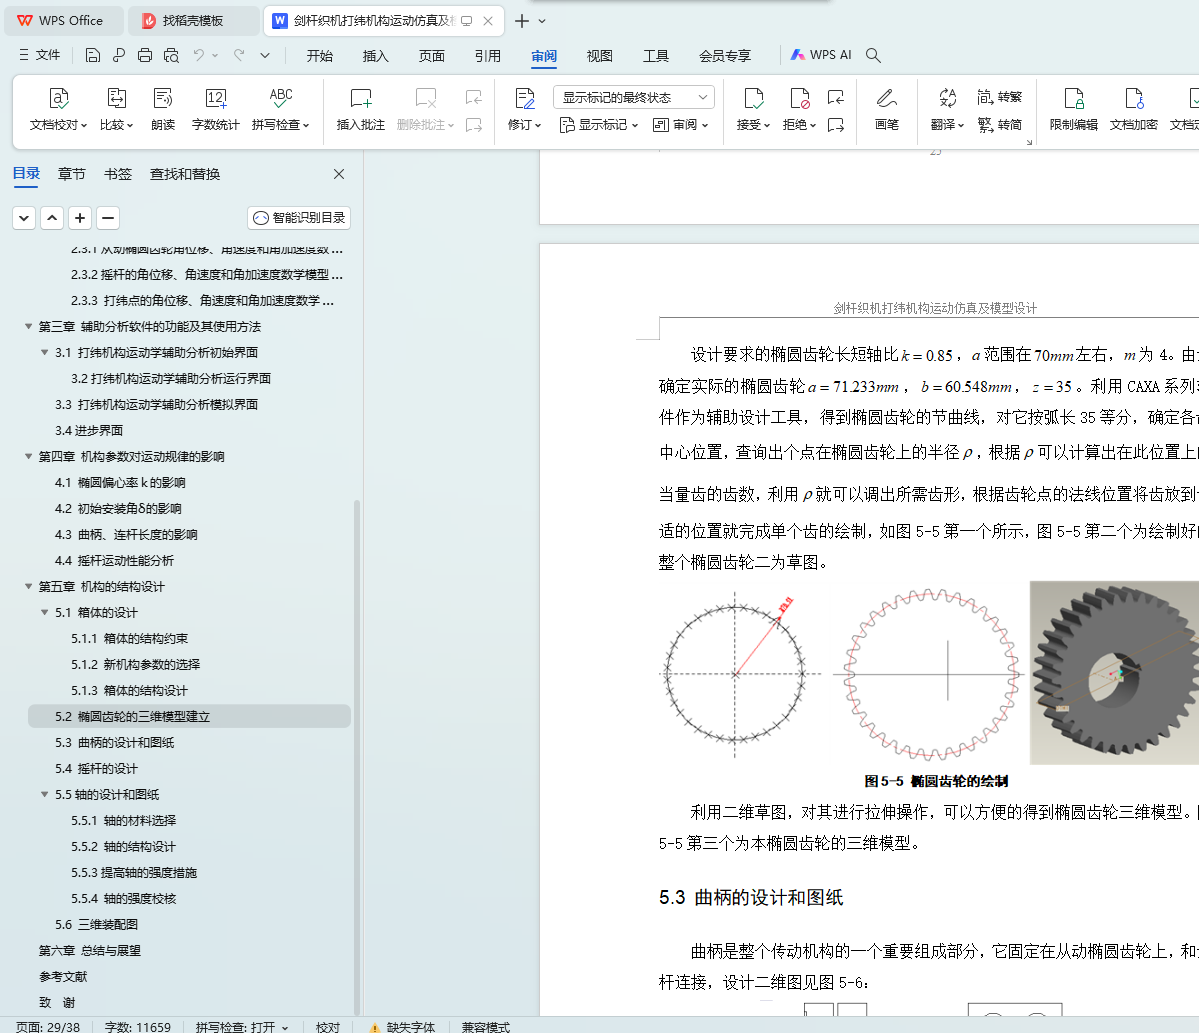Click the undo arrow icon

(x=199, y=55)
